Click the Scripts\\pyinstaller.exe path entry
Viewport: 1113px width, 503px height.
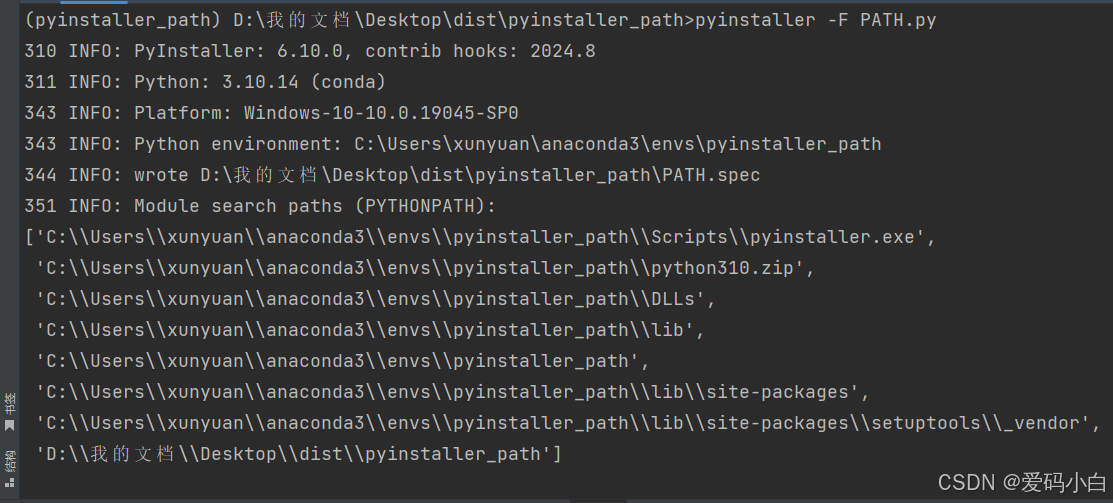481,237
